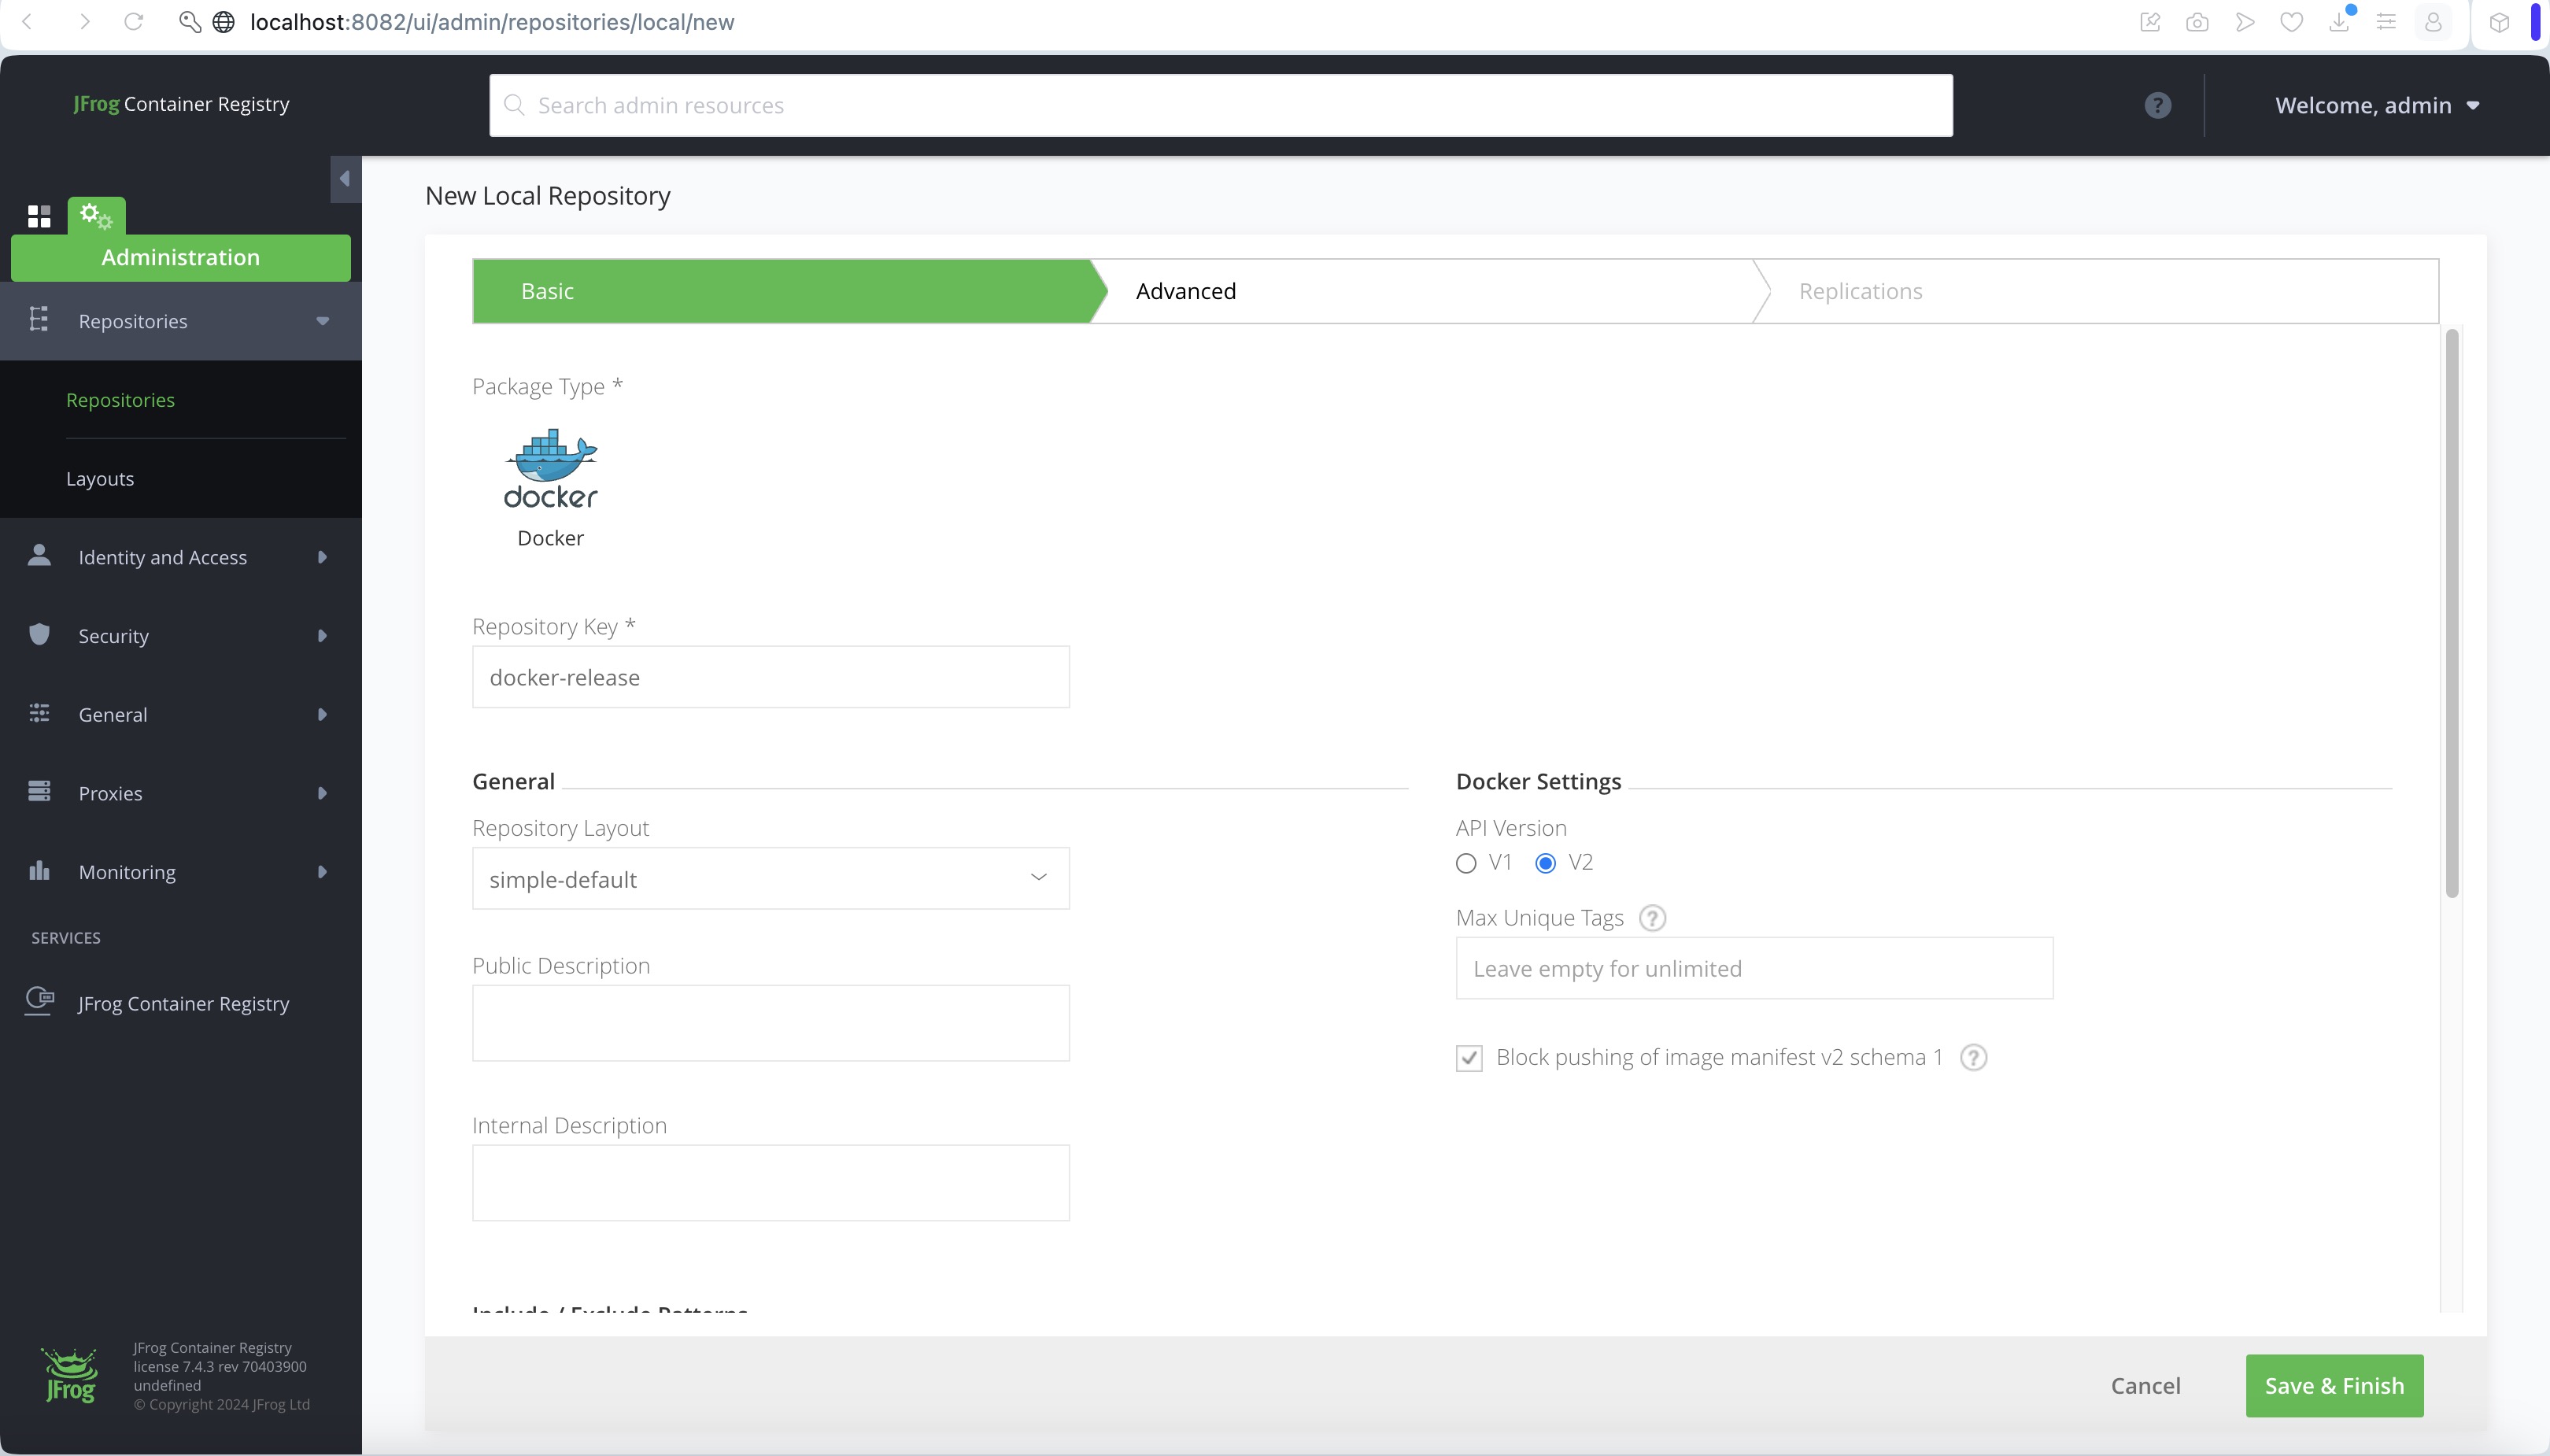The width and height of the screenshot is (2550, 1456).
Task: Click the browser camera snapshot icon
Action: click(x=2197, y=21)
